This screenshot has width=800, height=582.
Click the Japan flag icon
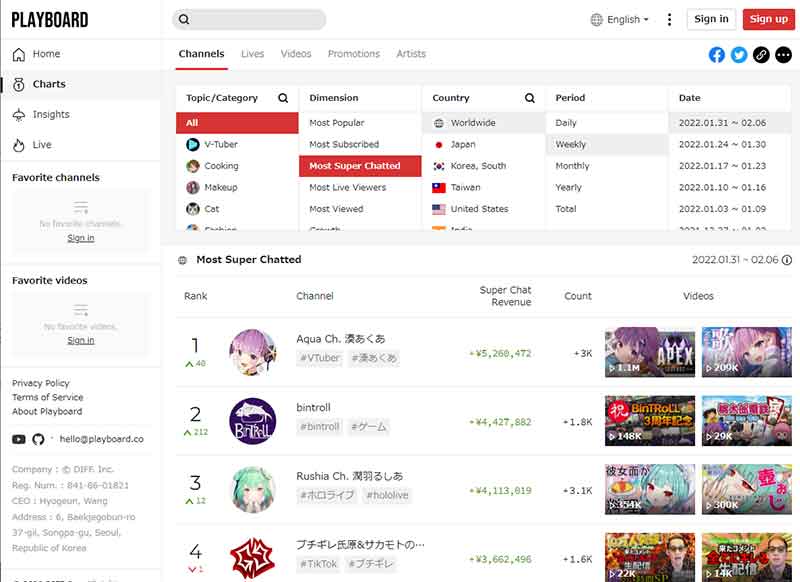click(x=439, y=144)
